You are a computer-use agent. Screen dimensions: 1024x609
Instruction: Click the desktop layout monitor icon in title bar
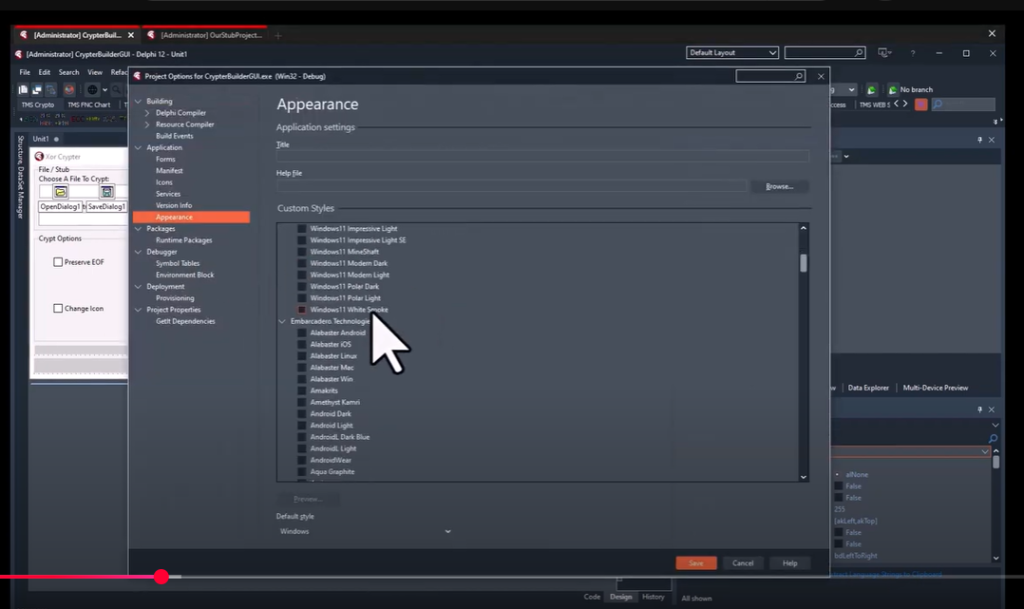(884, 53)
